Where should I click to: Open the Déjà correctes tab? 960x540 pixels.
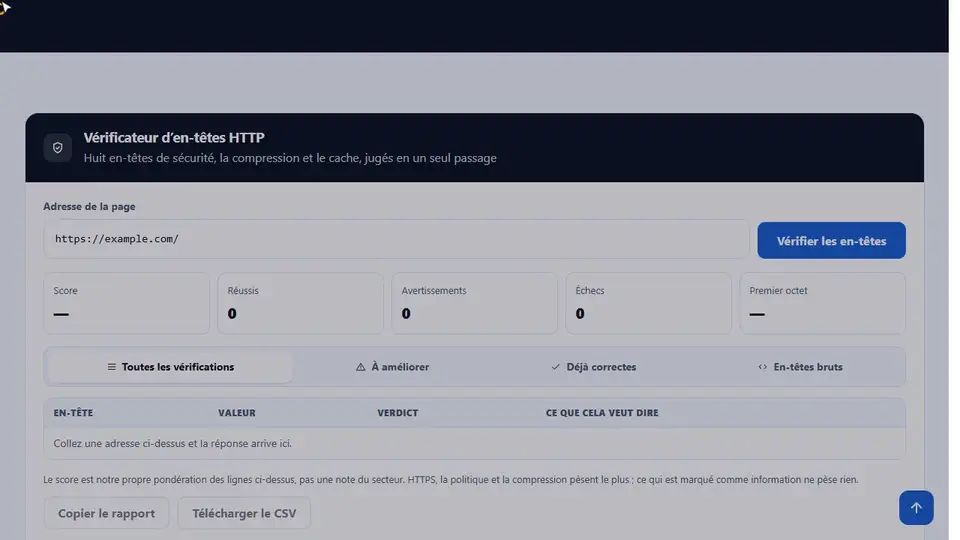pos(593,367)
